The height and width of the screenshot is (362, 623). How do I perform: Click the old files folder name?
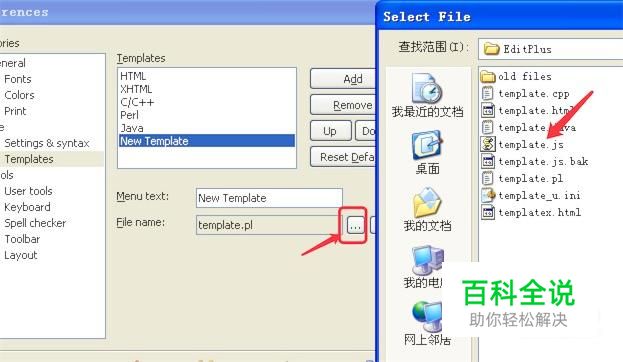[x=525, y=76]
